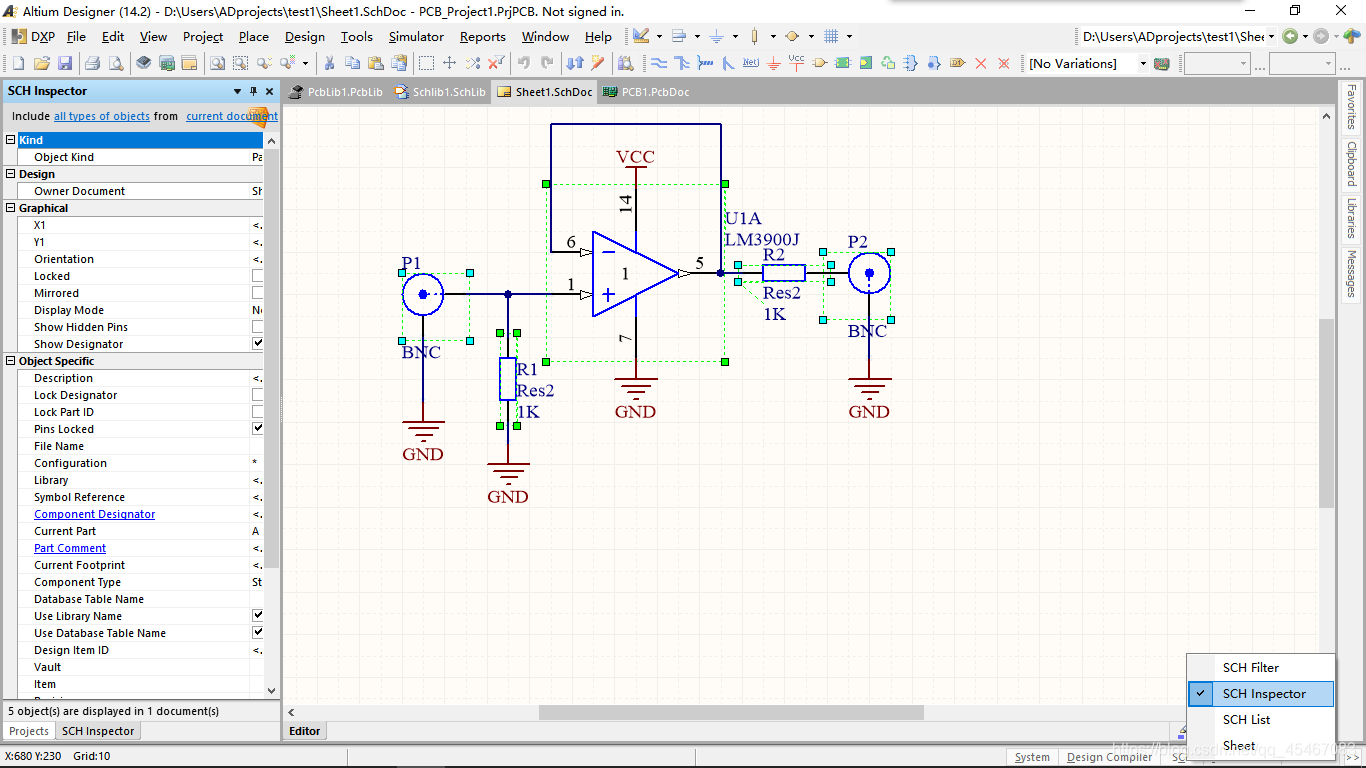Click the Open folder icon
The image size is (1366, 768).
pyautogui.click(x=42, y=63)
